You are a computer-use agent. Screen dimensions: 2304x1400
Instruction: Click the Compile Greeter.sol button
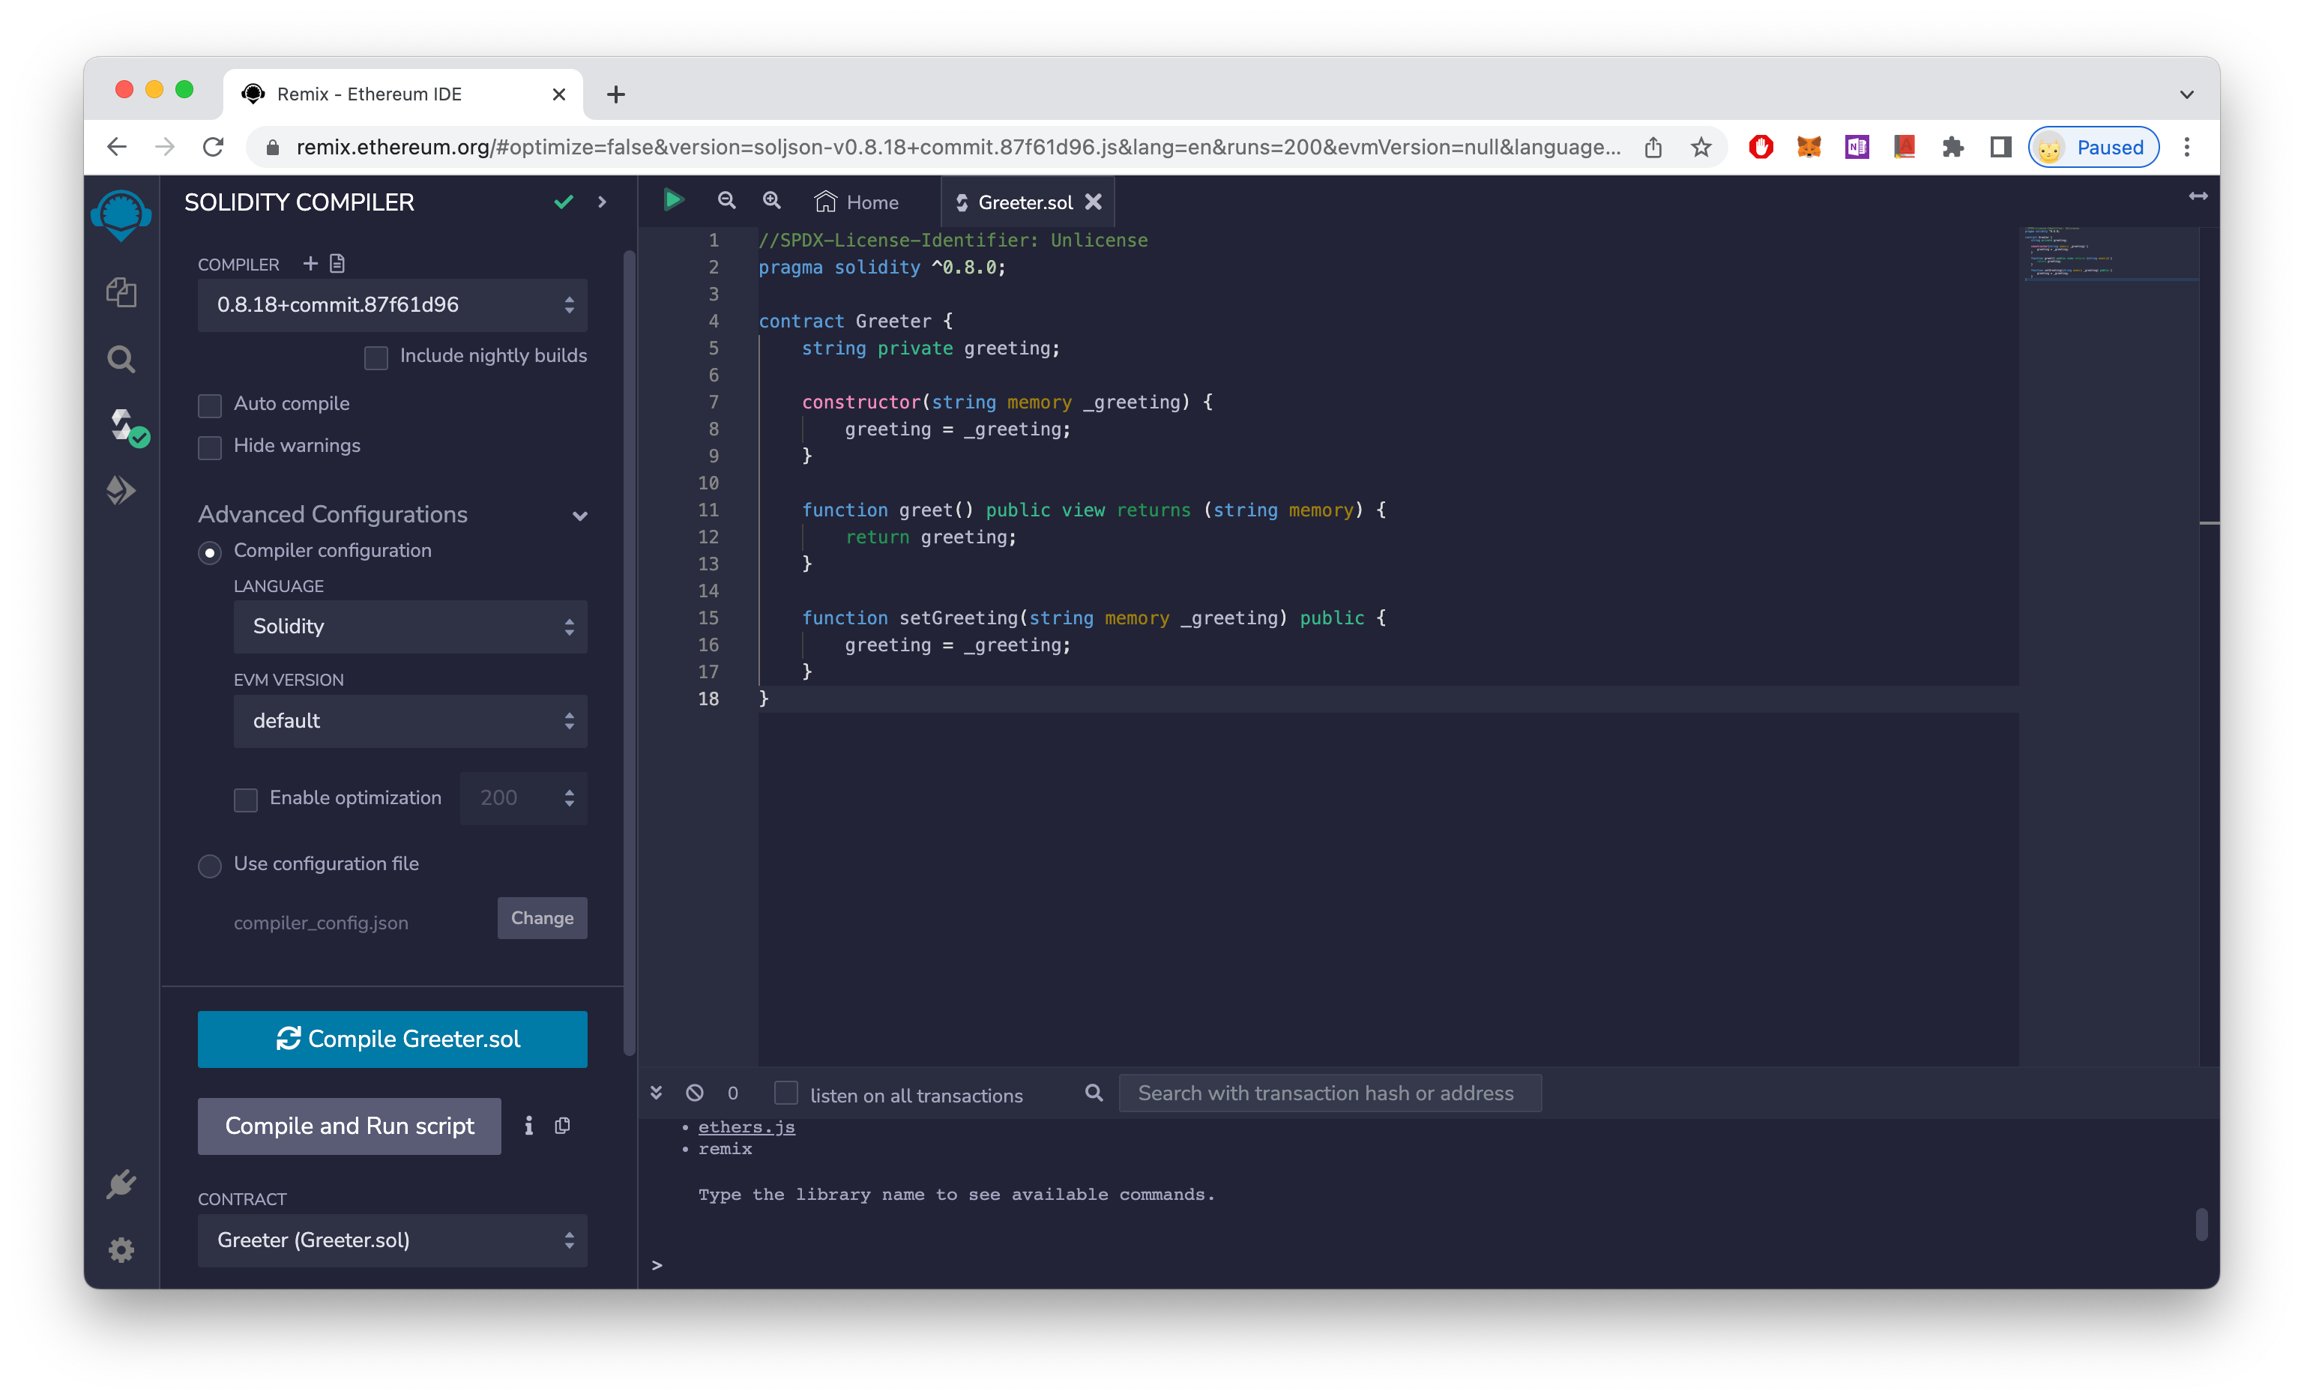(392, 1039)
